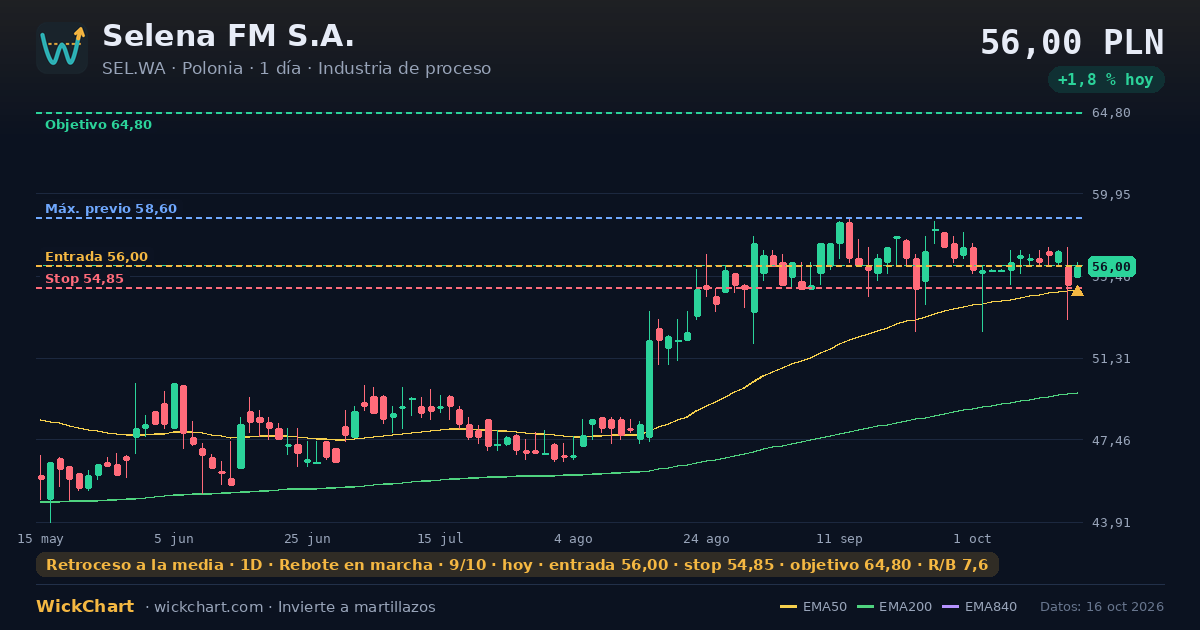The height and width of the screenshot is (630, 1200).
Task: Click the SEL.WA ticker subtitle line
Action: coord(296,68)
